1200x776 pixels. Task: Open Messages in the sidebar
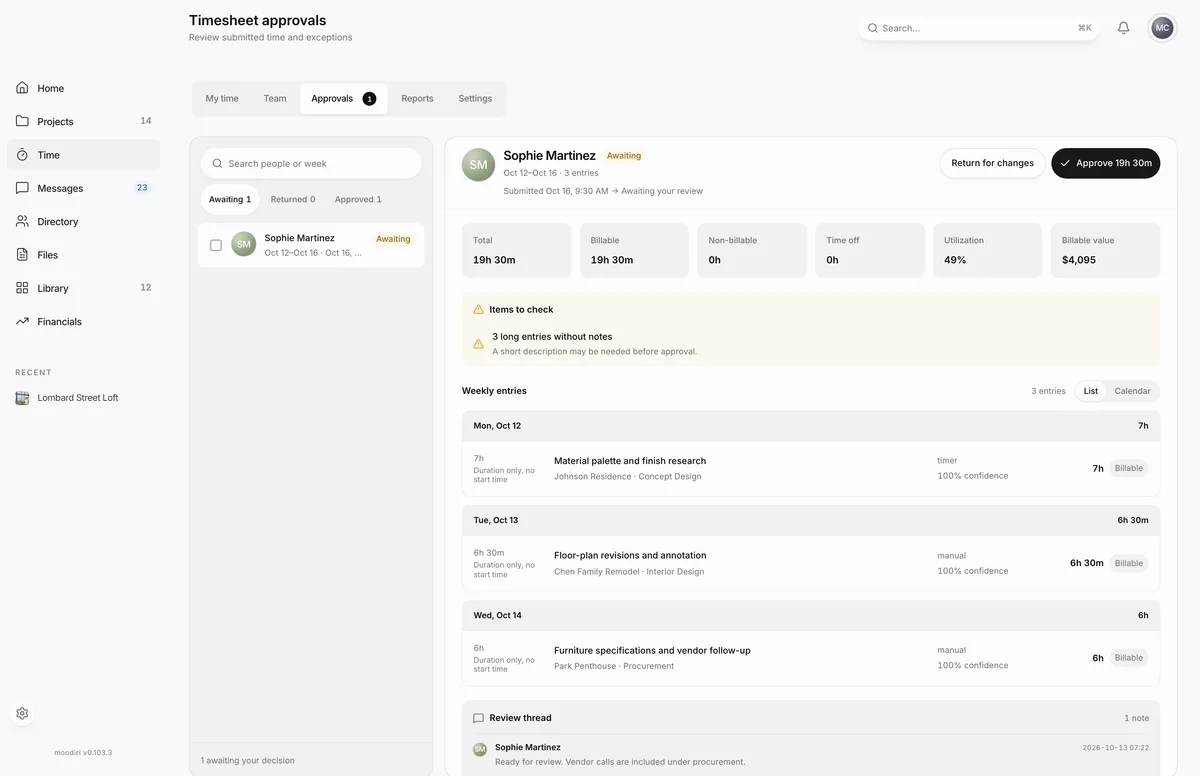tap(83, 188)
